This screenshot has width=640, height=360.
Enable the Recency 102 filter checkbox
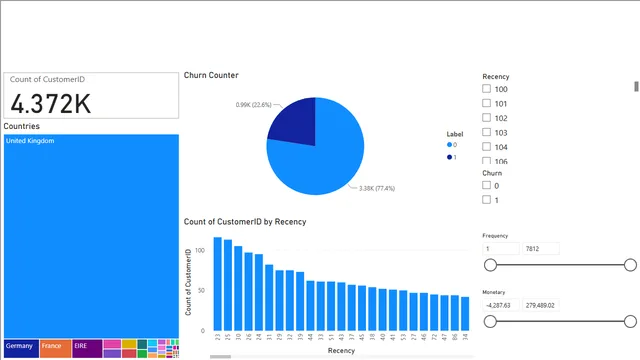[486, 118]
